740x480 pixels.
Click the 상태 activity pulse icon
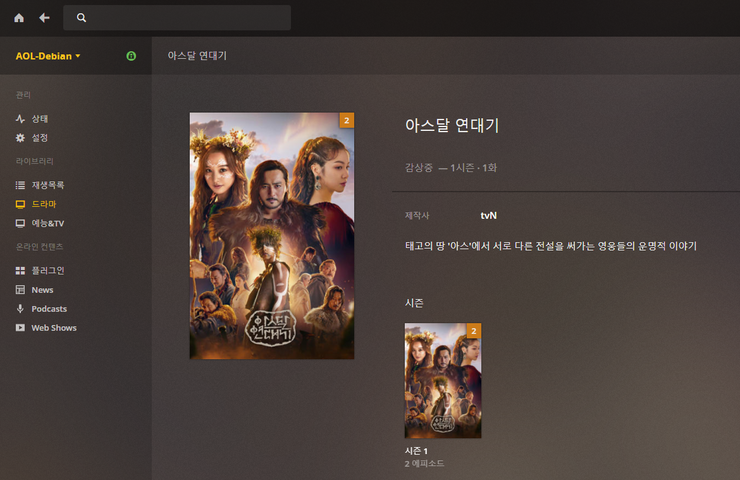click(20, 118)
